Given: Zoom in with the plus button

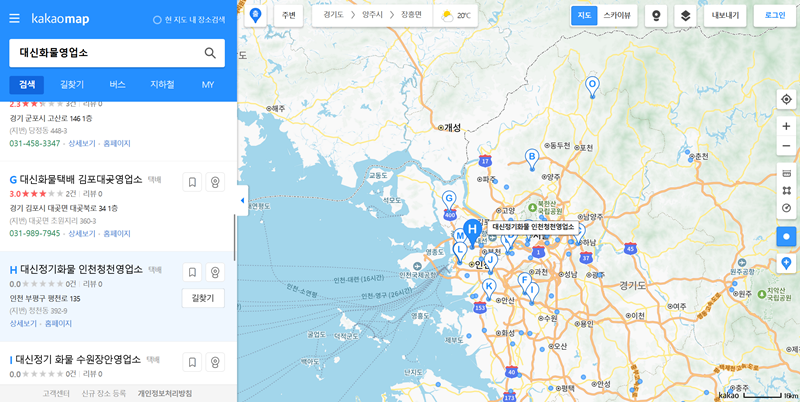Looking at the screenshot, I should [786, 126].
